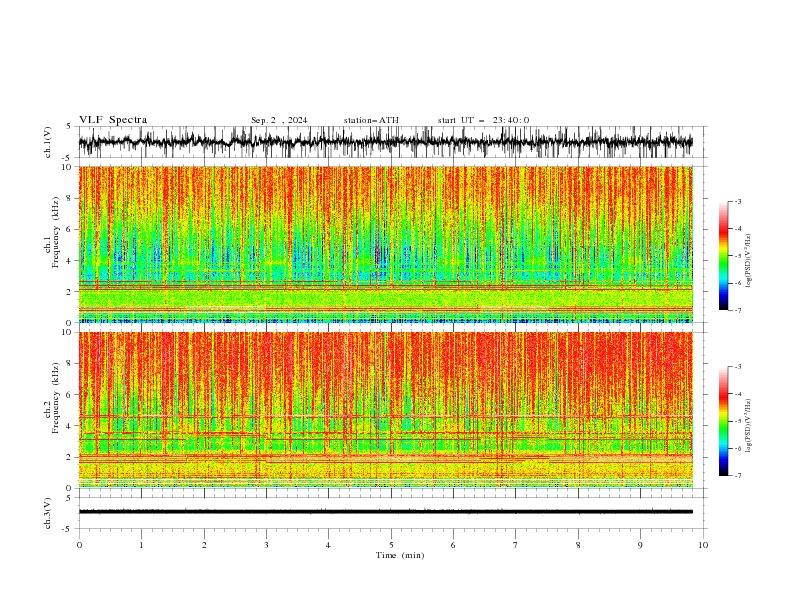
Task: Click the ch.2 colorbar 'log(PSD)(V²/Hz)' label
Action: click(x=748, y=426)
